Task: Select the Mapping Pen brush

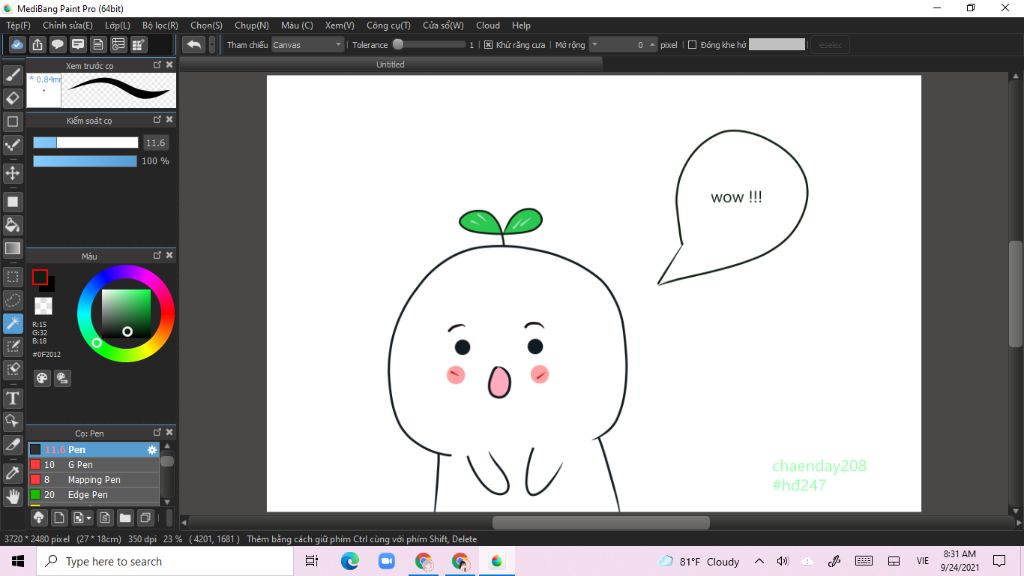Action: pyautogui.click(x=94, y=479)
